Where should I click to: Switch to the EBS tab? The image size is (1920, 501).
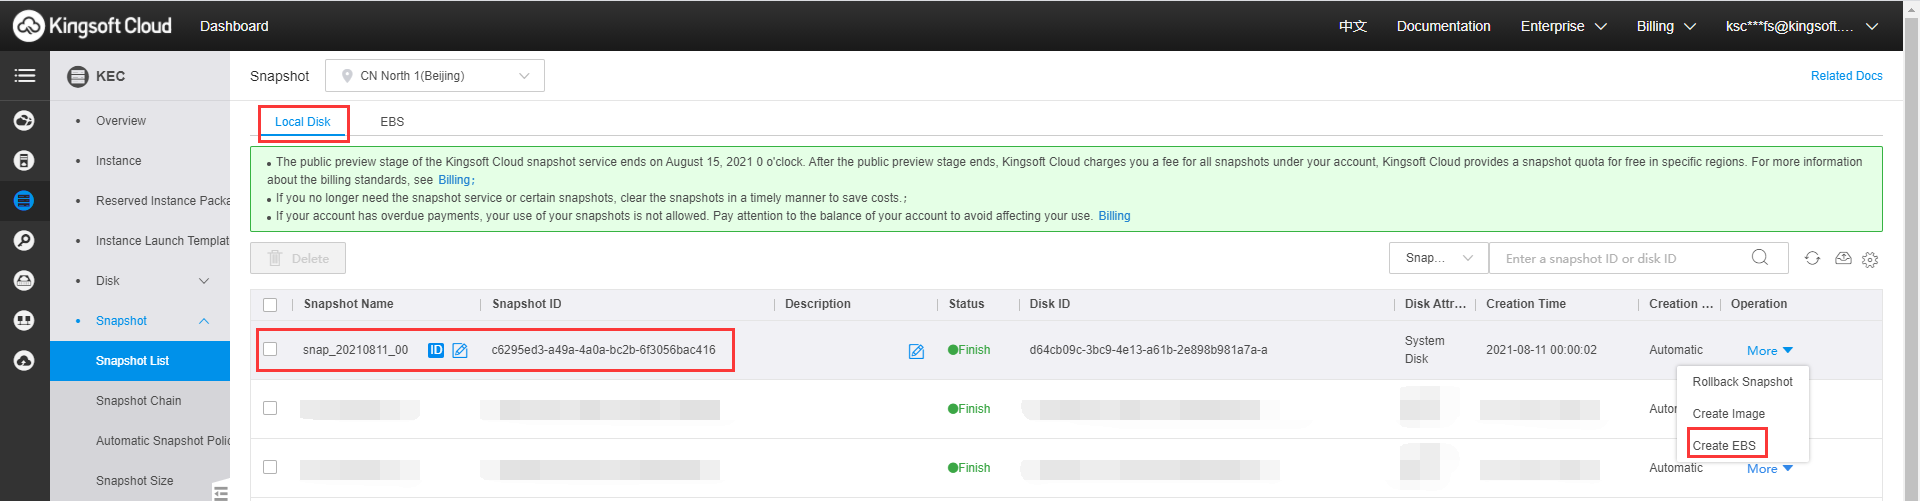click(x=392, y=122)
